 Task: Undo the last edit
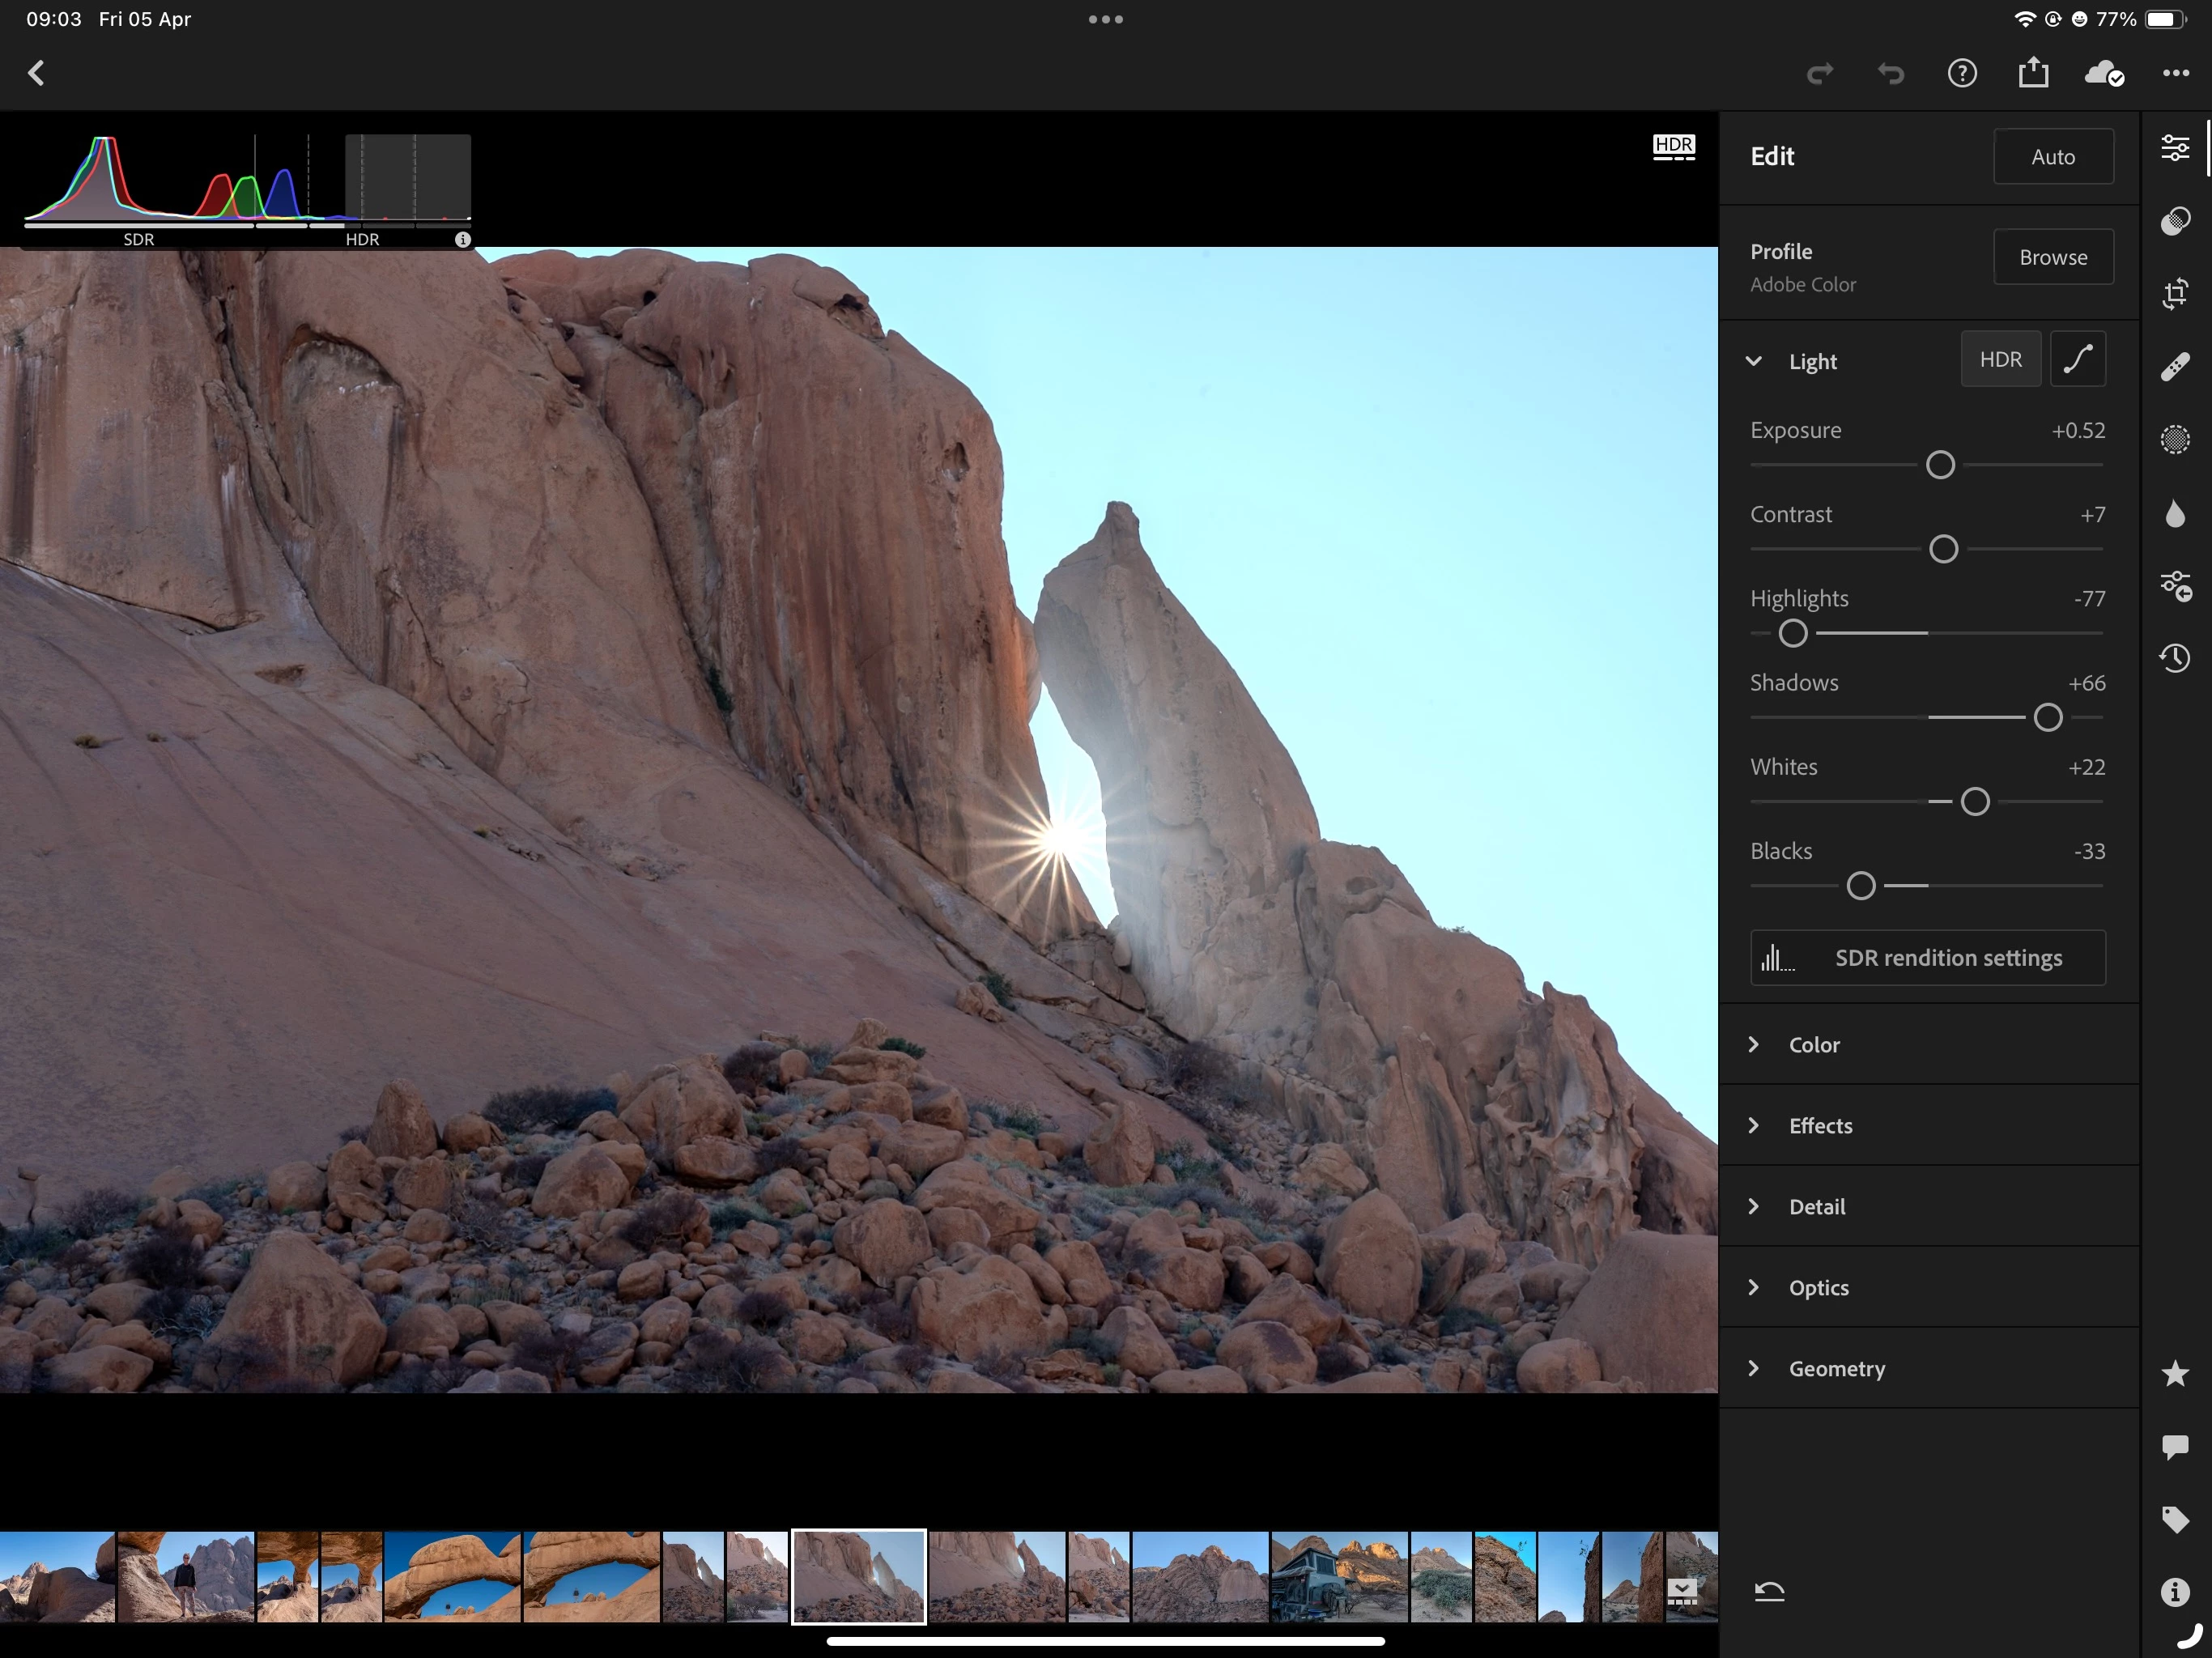tap(1890, 73)
